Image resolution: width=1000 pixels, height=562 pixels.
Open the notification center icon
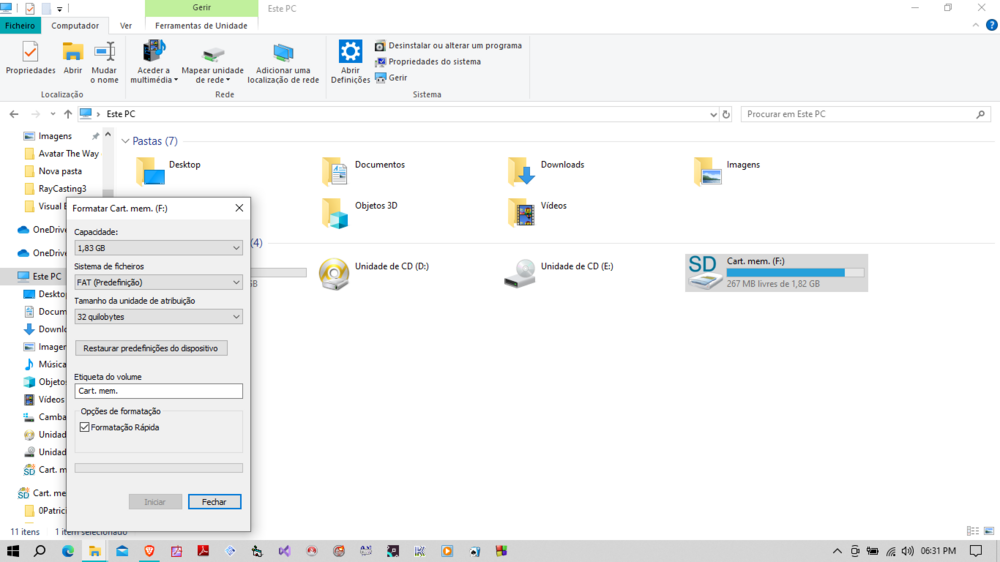coord(976,551)
